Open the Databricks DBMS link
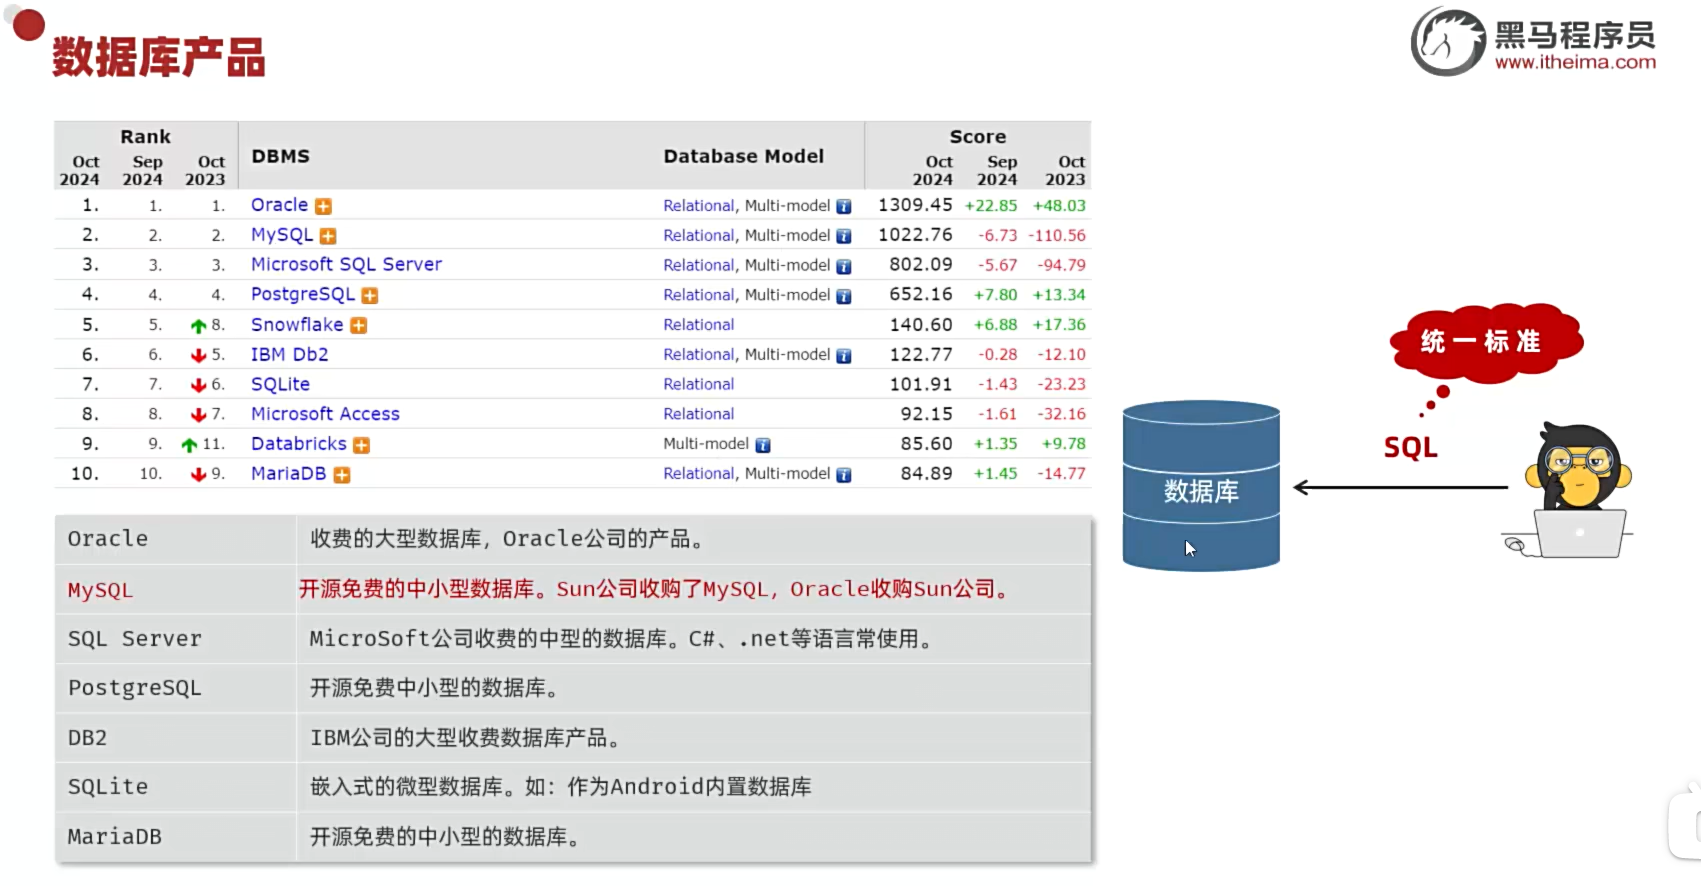The width and height of the screenshot is (1701, 886). [x=298, y=444]
